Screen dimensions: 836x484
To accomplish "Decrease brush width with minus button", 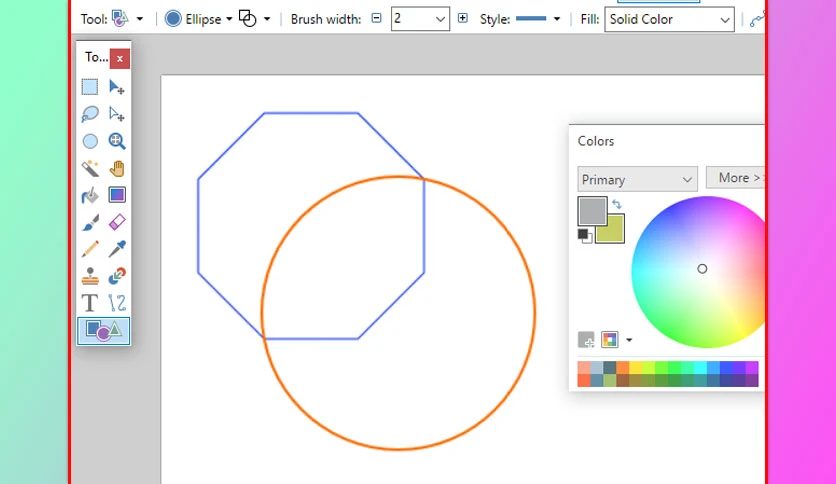I will (376, 18).
